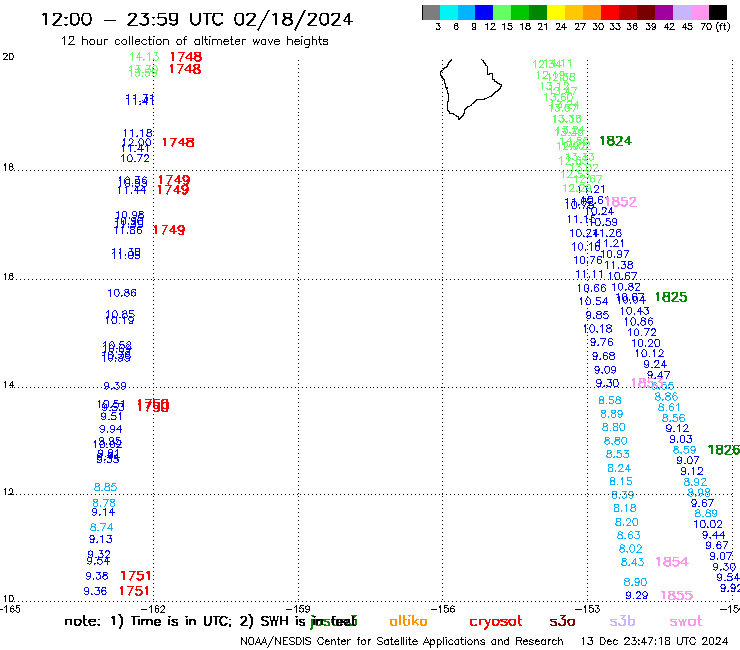Image resolution: width=740 pixels, height=650 pixels.
Task: Click the wave height value '8.58'
Action: [x=610, y=400]
